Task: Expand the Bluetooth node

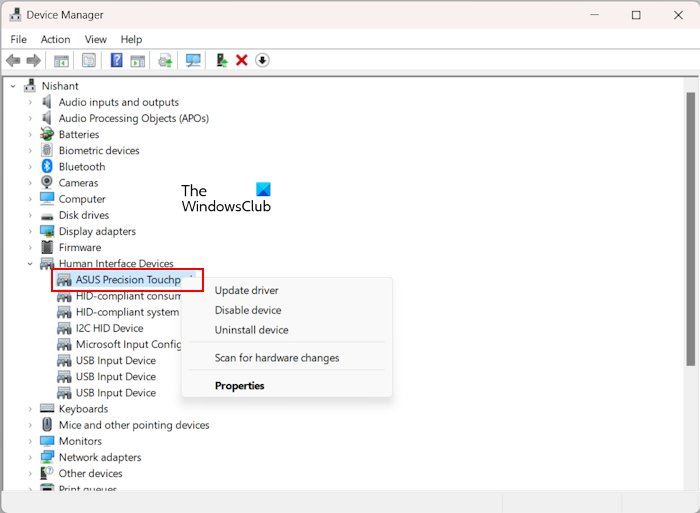Action: coord(30,167)
